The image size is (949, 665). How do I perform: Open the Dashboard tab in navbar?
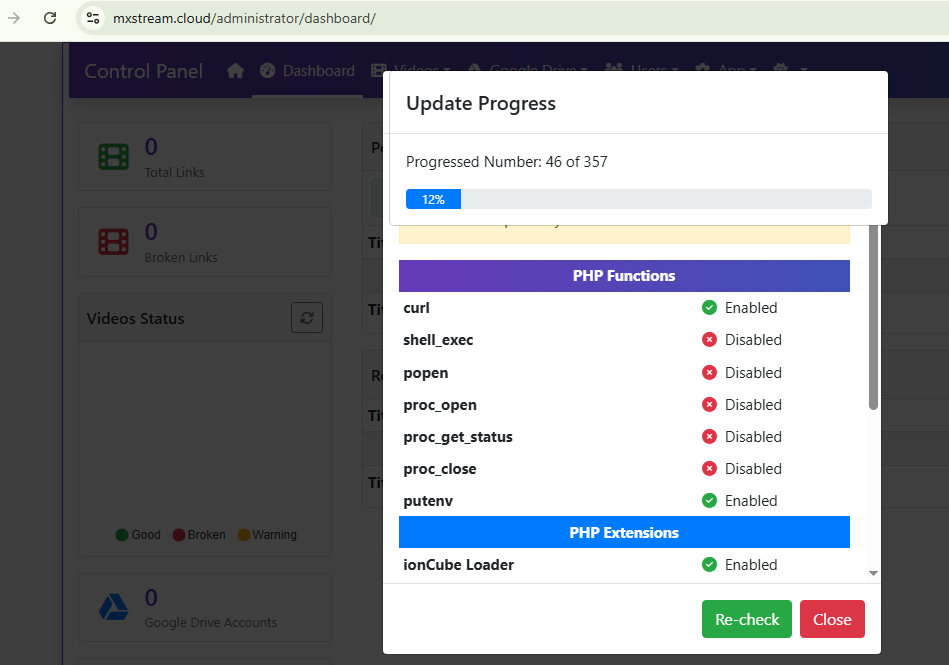[x=307, y=71]
